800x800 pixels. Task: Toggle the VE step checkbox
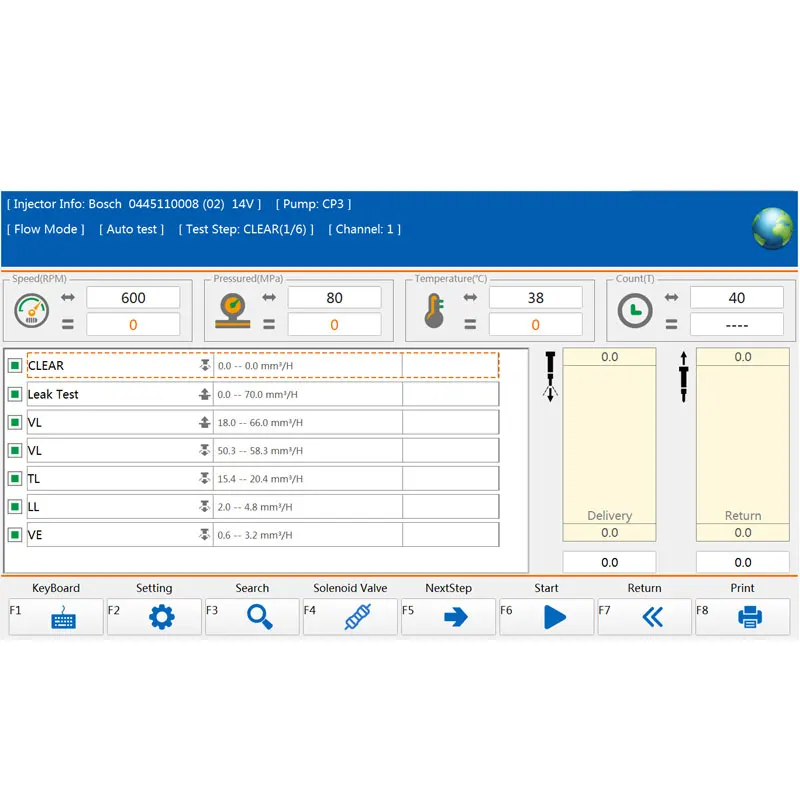[x=15, y=534]
